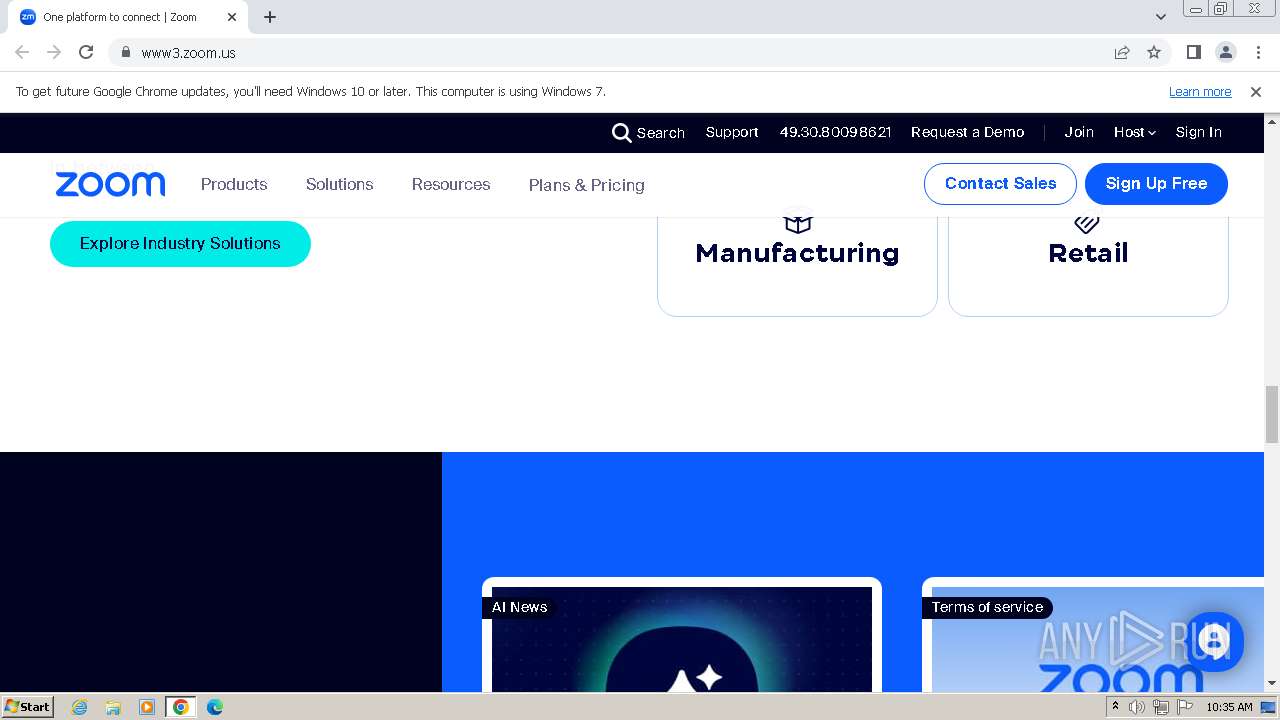1280x720 pixels.
Task: Bookmark this tab with the star icon
Action: 1154,52
